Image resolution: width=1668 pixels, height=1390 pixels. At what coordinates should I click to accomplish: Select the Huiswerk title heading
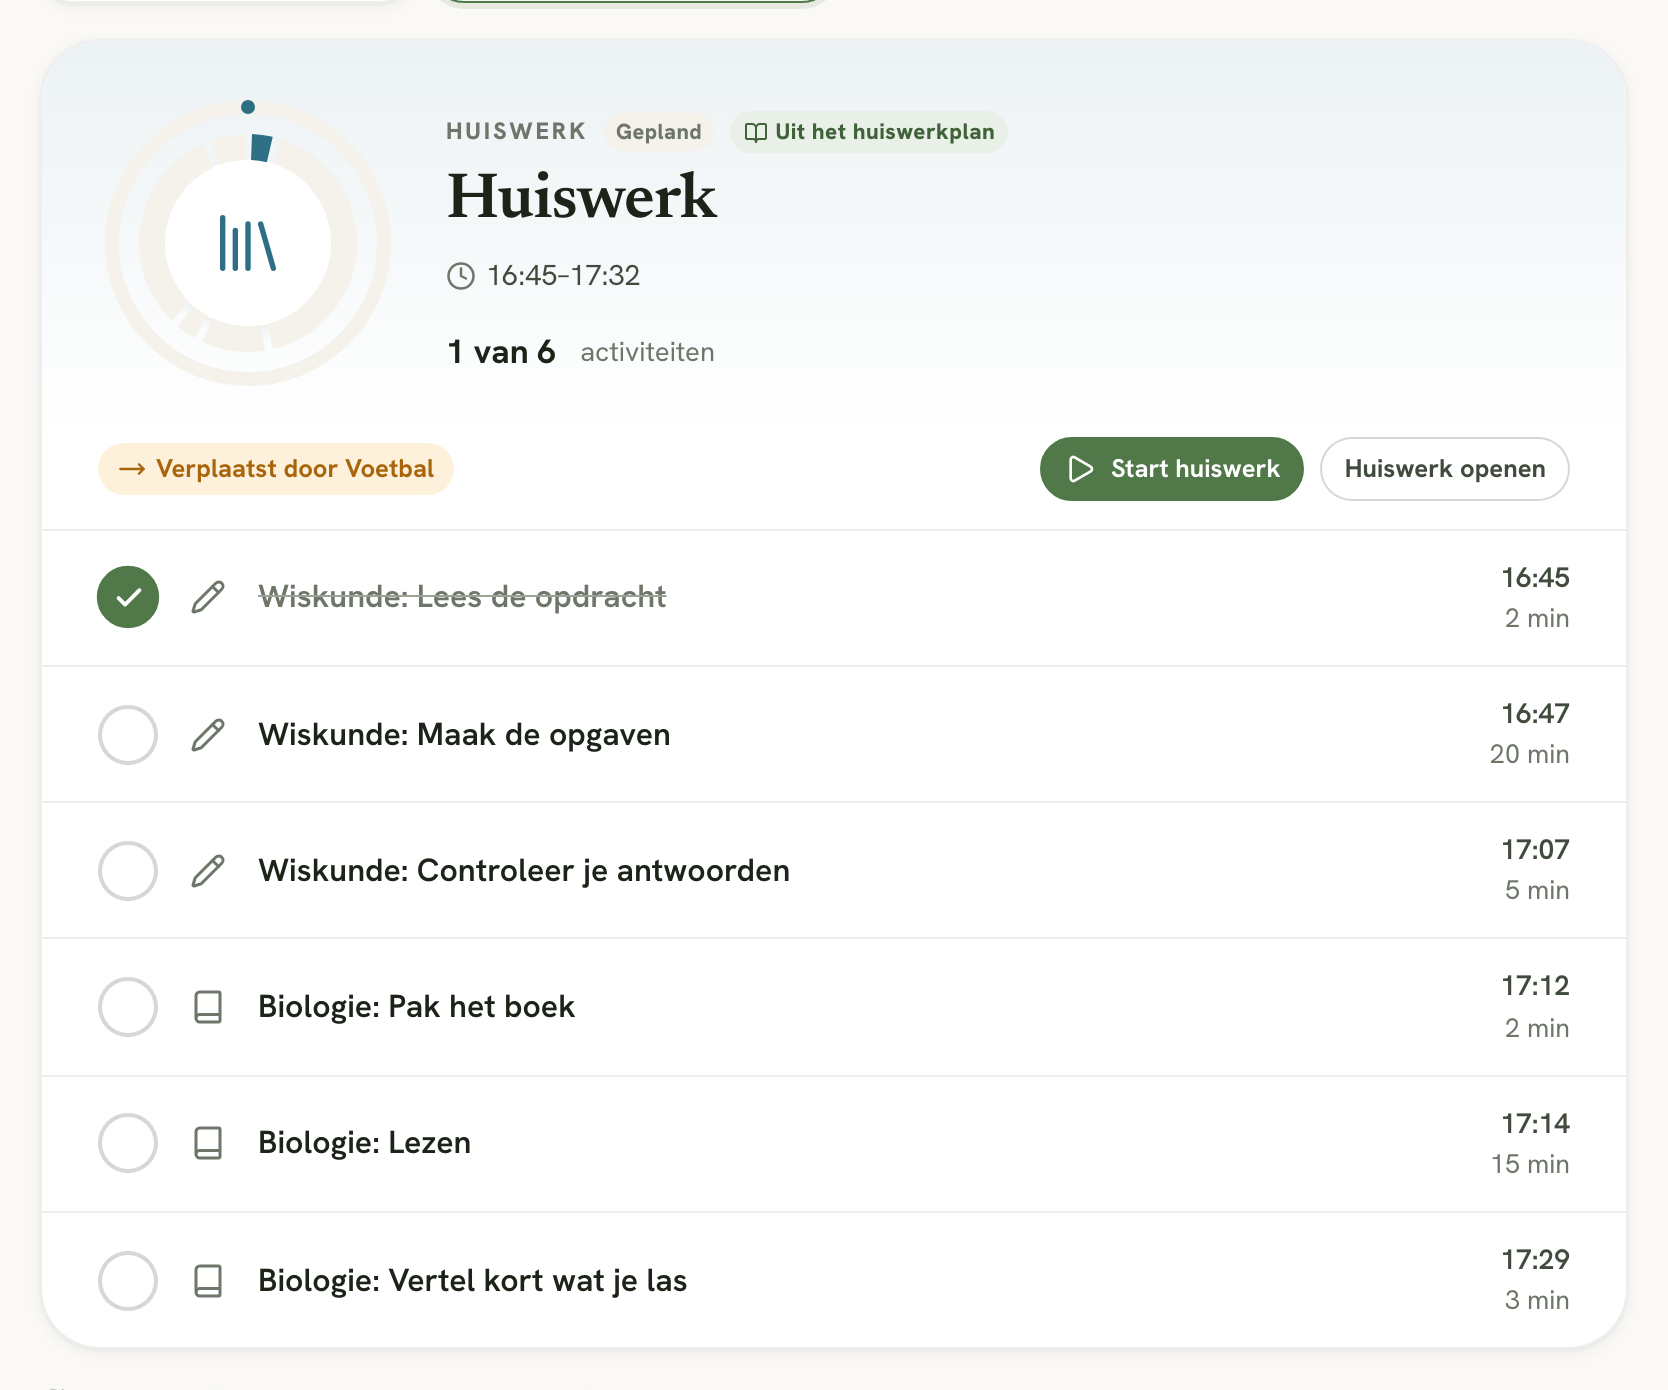[x=582, y=196]
